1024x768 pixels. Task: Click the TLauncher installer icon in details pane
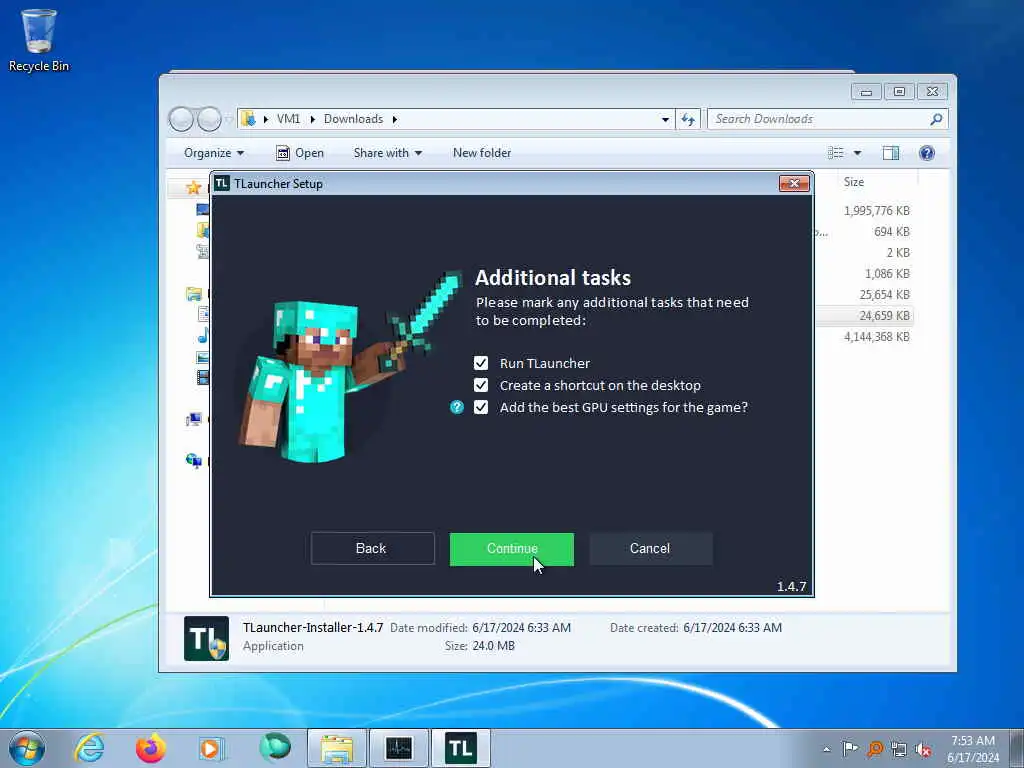pyautogui.click(x=206, y=638)
